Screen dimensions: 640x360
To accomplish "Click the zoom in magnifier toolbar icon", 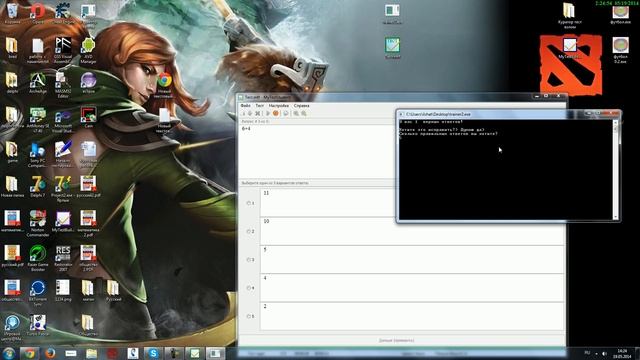I will click(x=296, y=113).
